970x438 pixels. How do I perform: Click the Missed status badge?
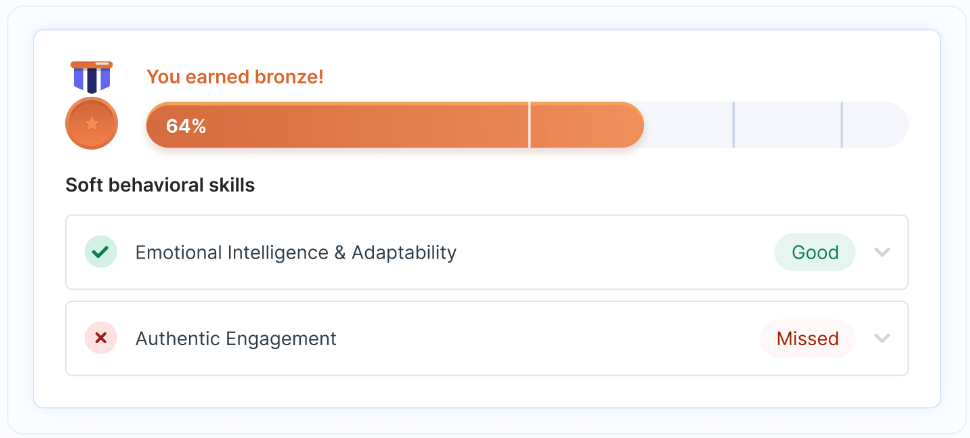click(807, 338)
